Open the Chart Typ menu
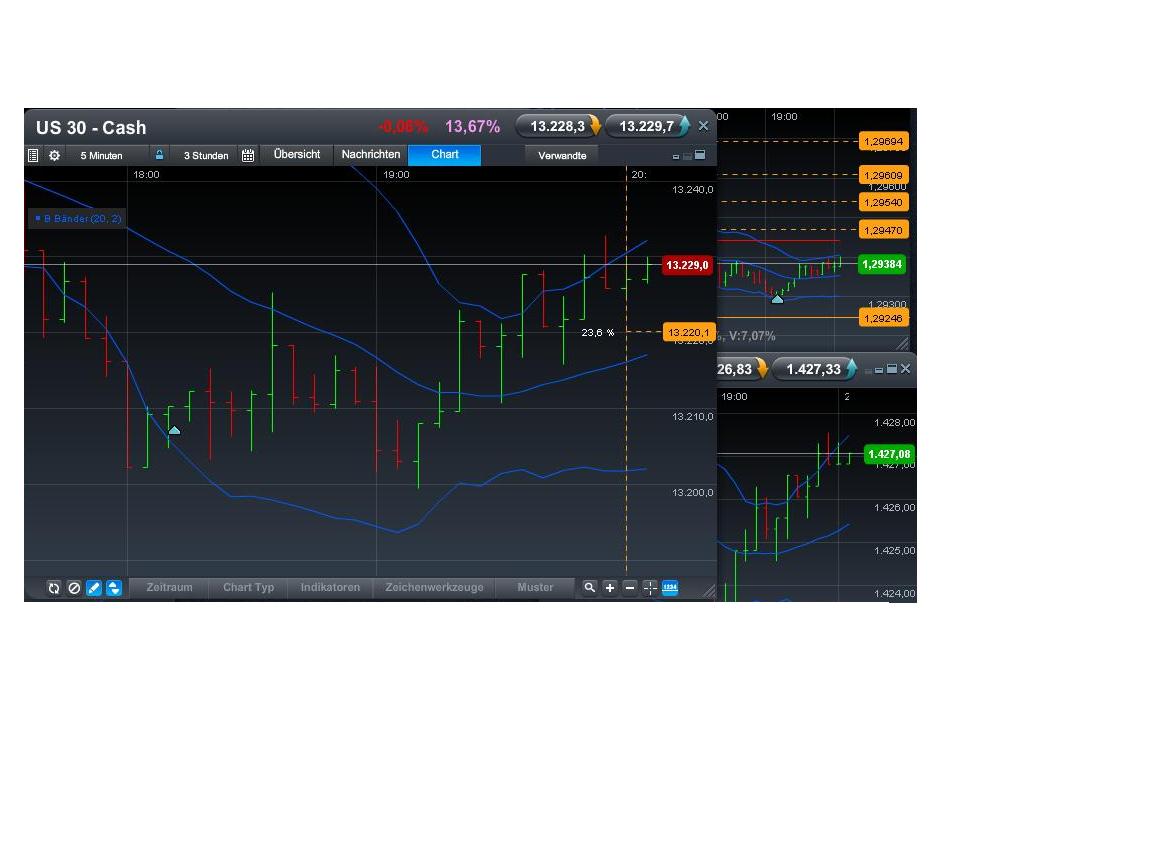The image size is (1152, 864). (x=248, y=588)
